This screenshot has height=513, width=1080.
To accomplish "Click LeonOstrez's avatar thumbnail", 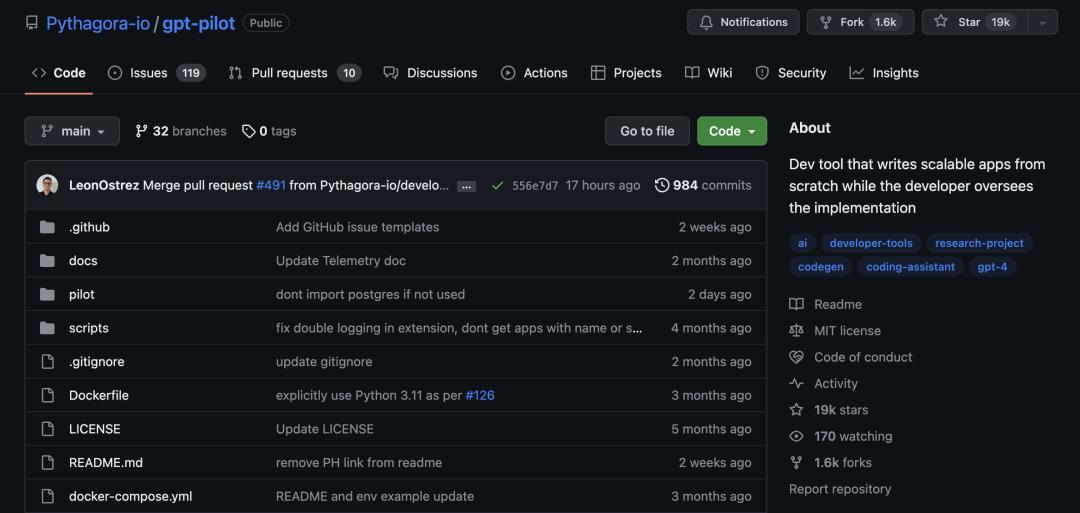I will click(x=47, y=185).
